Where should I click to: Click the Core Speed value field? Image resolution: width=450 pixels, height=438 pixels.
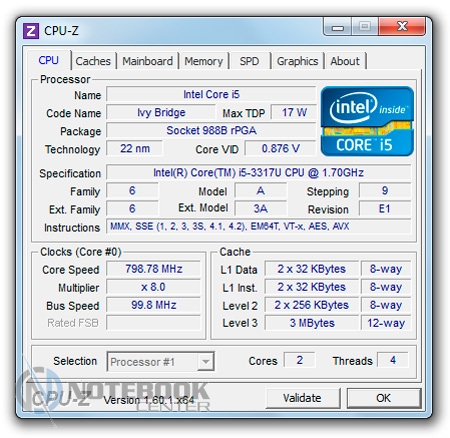154,269
